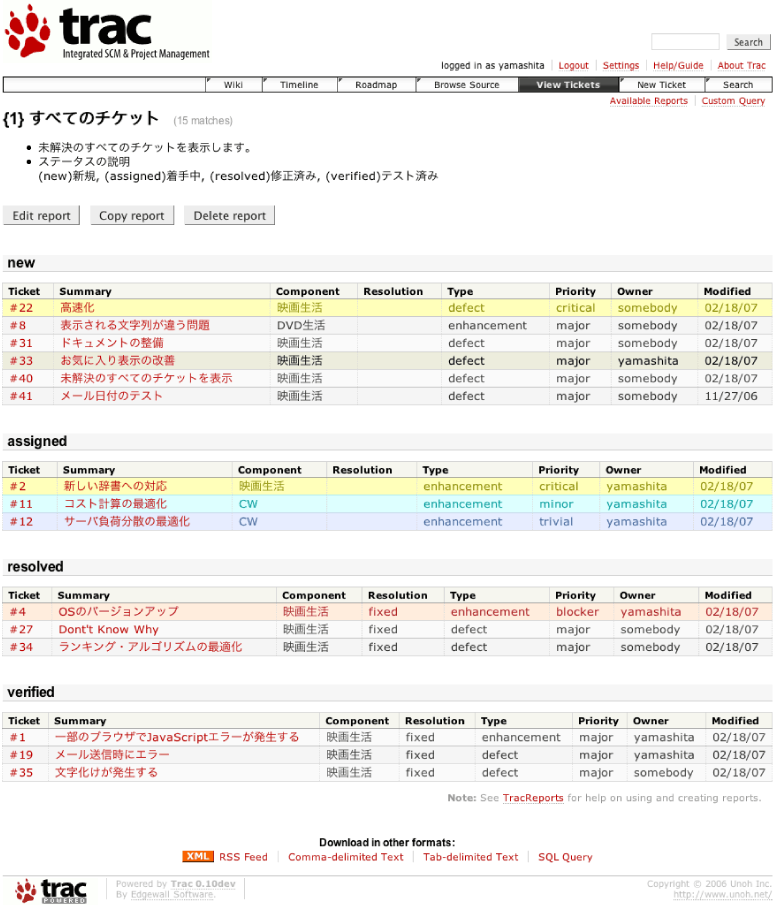This screenshot has width=780, height=910.
Task: Click the Trac 0.10dev footer link
Action: [x=203, y=884]
